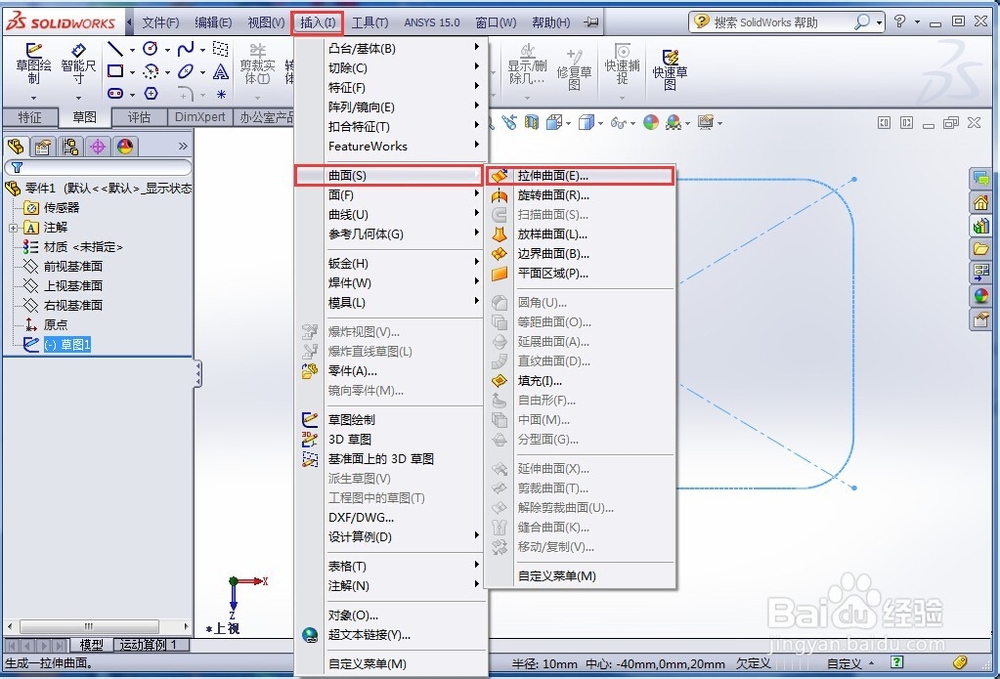This screenshot has width=1000, height=679.
Task: Choose 拉伸曲面(E)... from surface submenu
Action: pyautogui.click(x=580, y=176)
